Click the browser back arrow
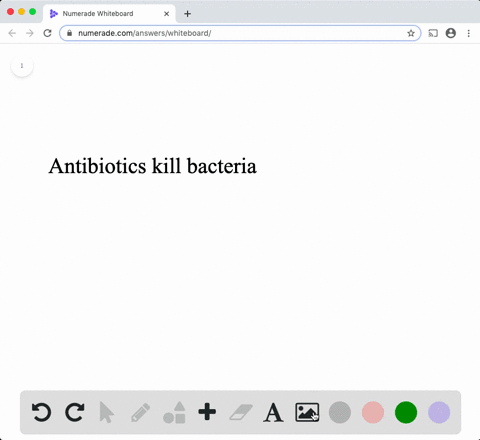This screenshot has height=440, width=480. click(x=12, y=33)
